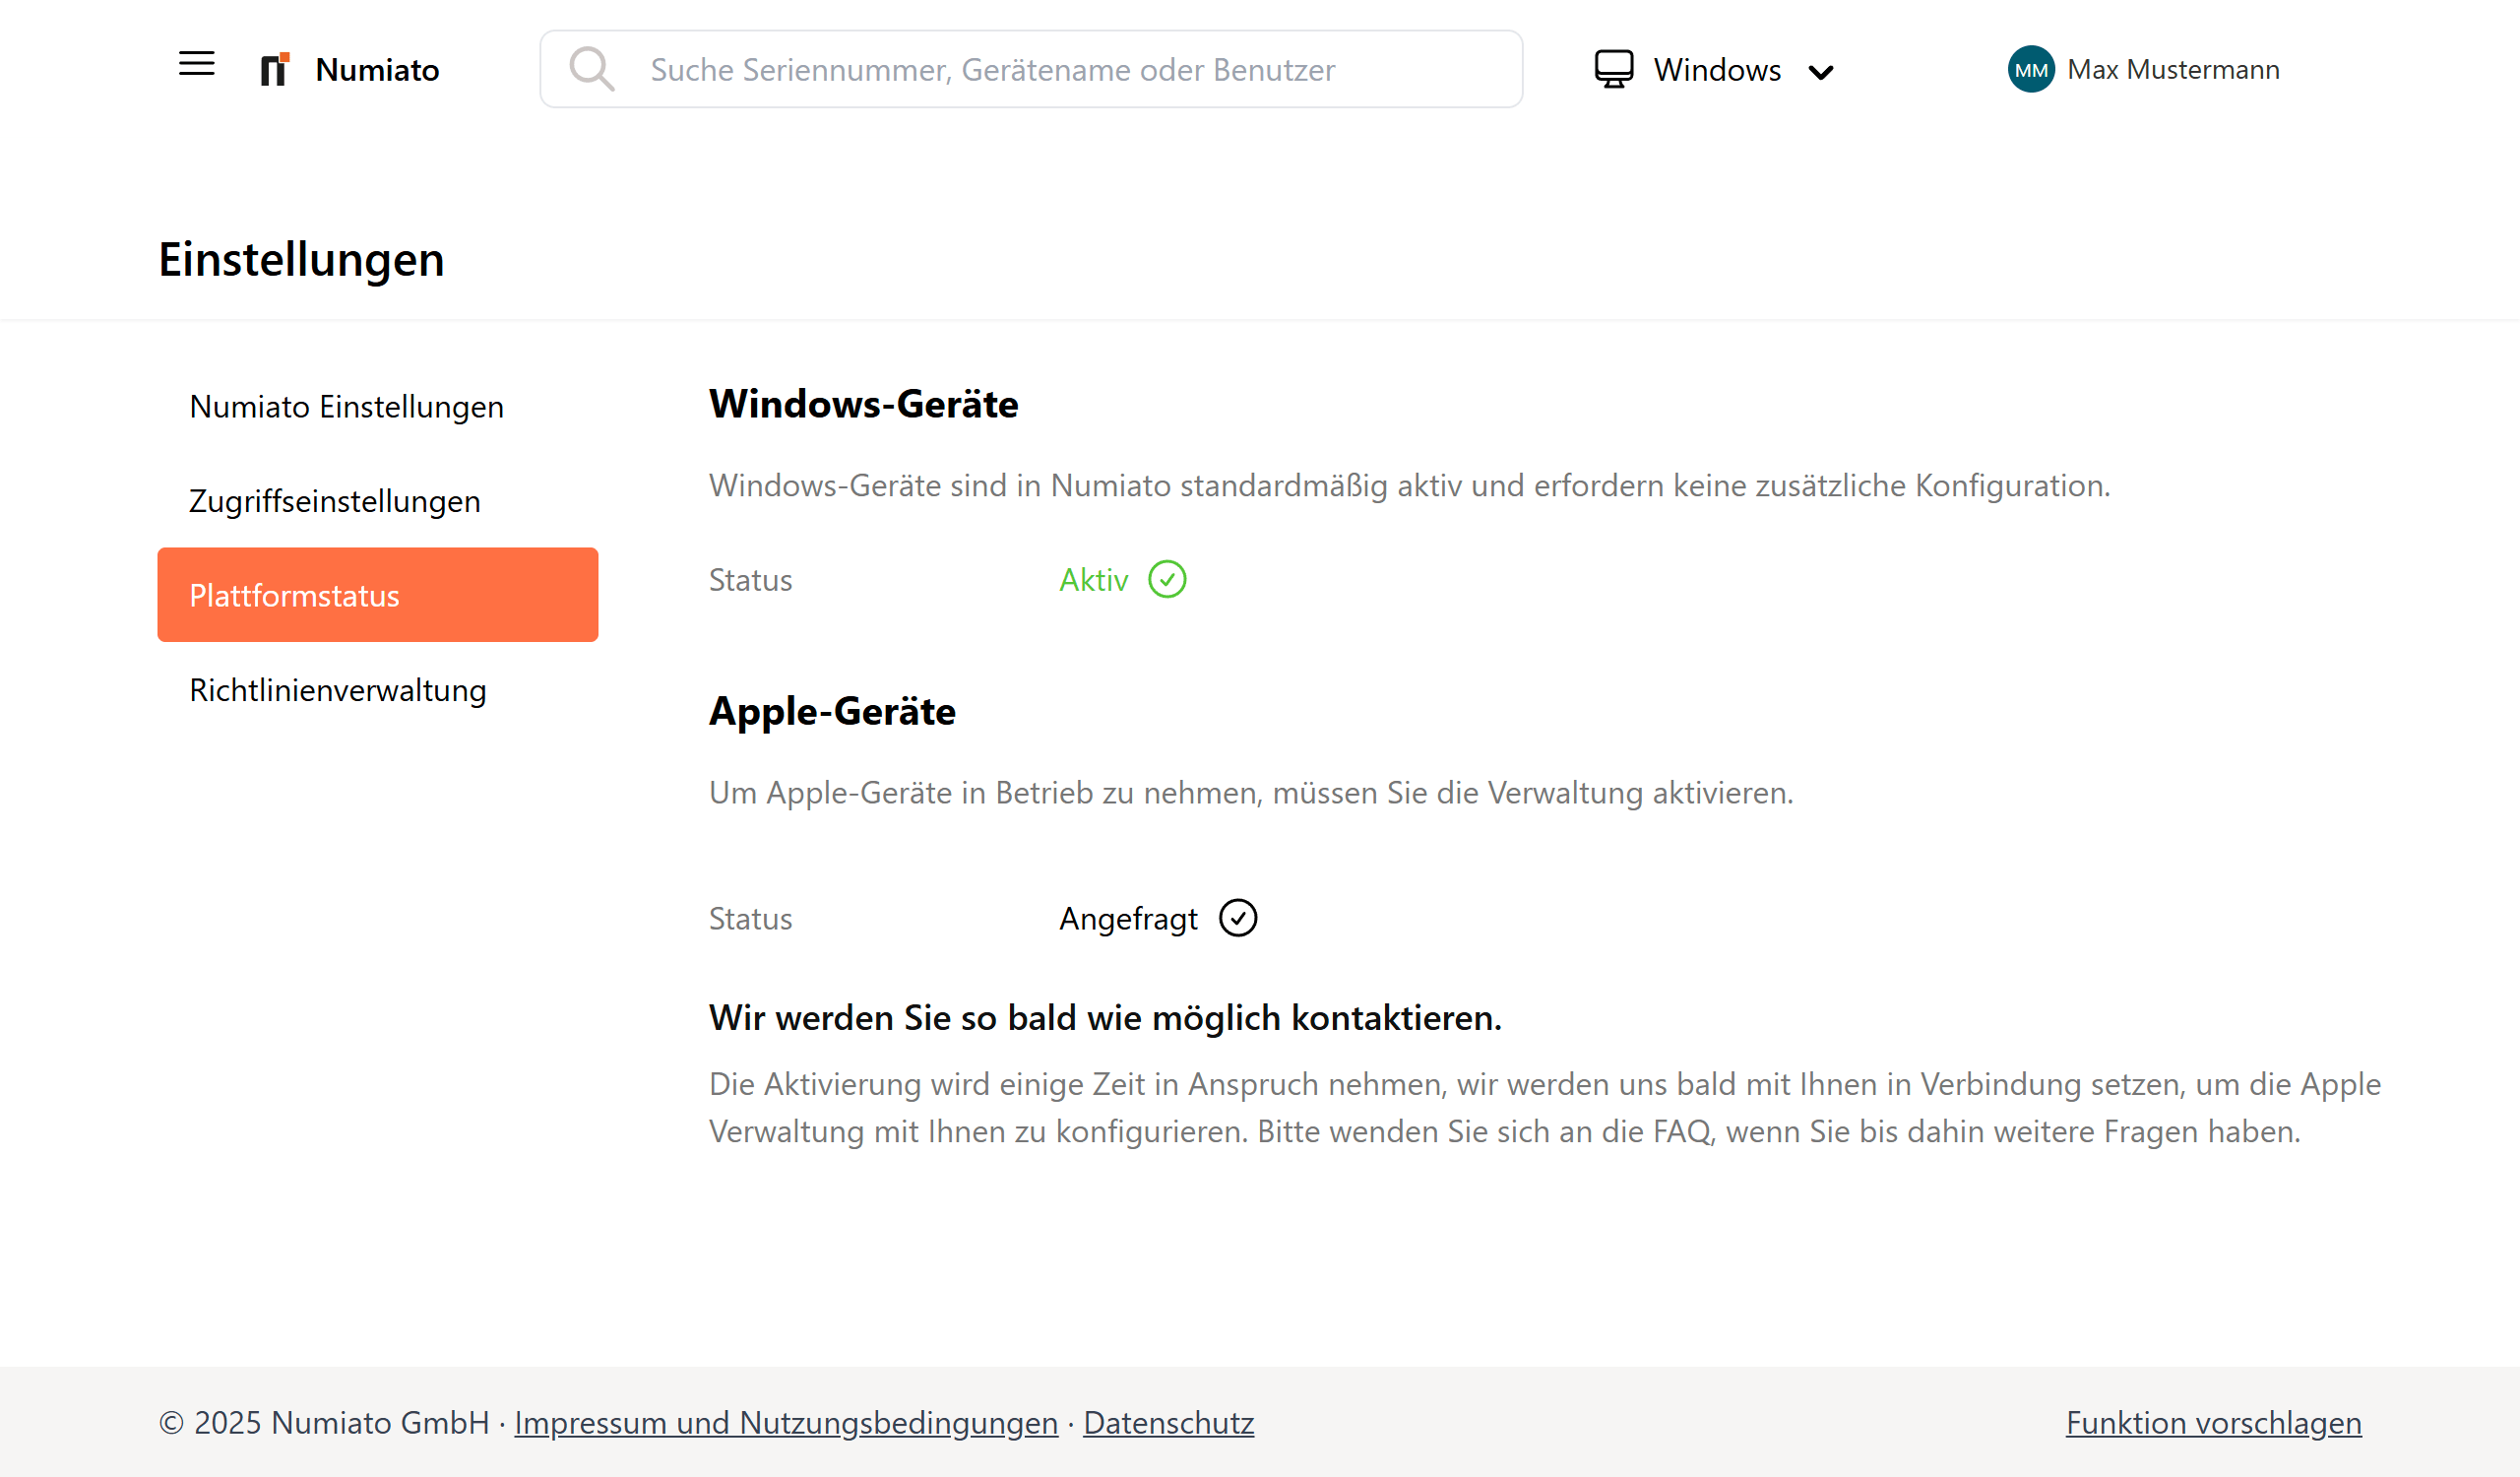
Task: Open the Datenschutz link
Action: click(x=1168, y=1422)
